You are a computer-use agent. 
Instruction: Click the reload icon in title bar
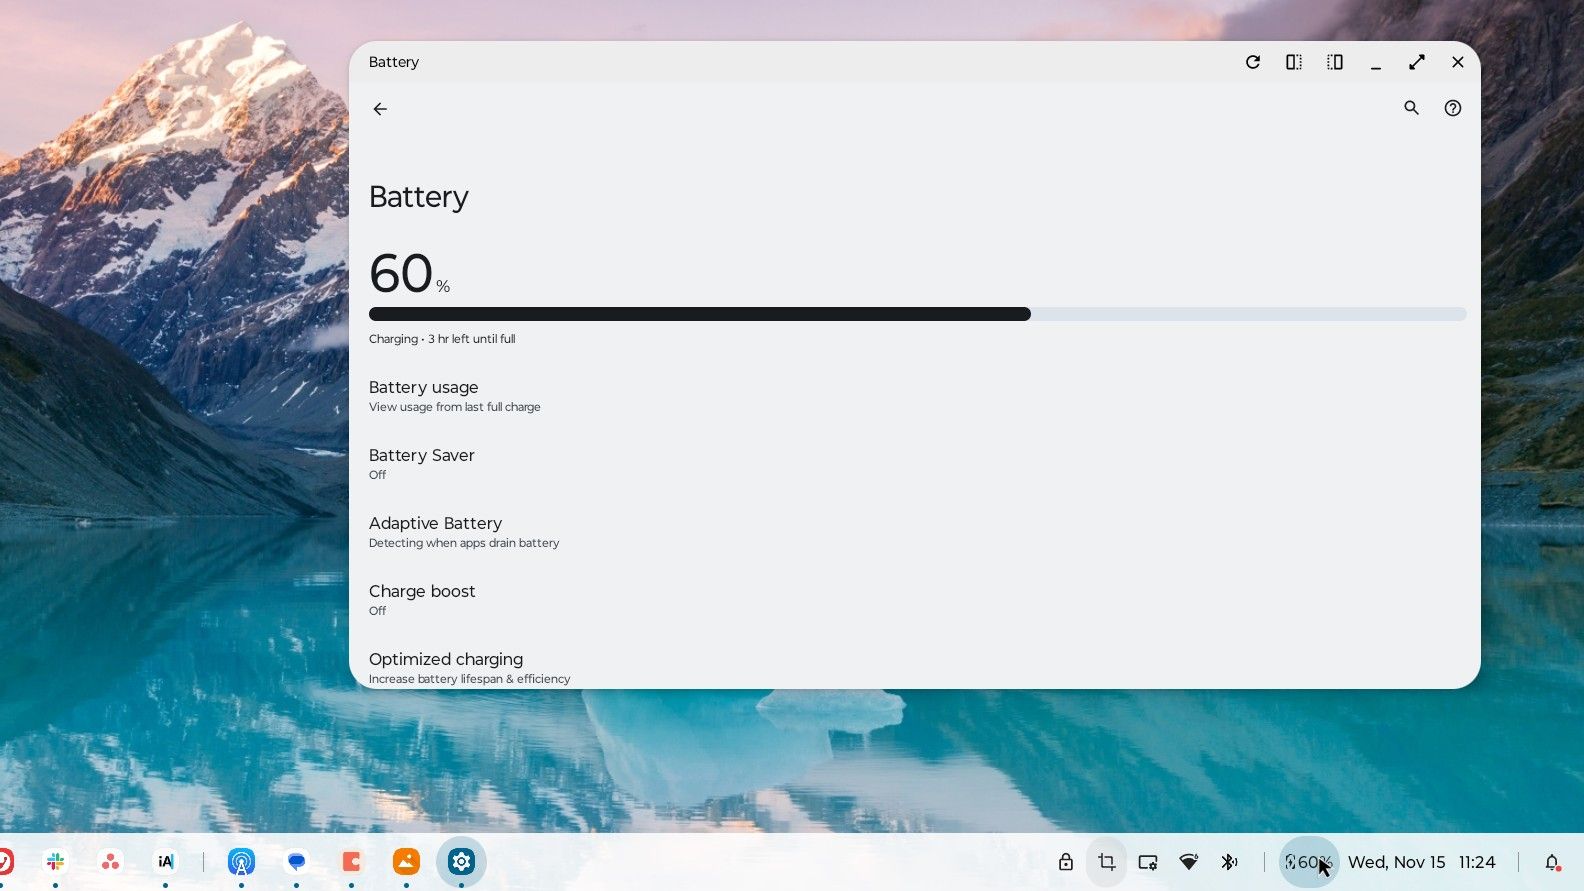[1252, 62]
